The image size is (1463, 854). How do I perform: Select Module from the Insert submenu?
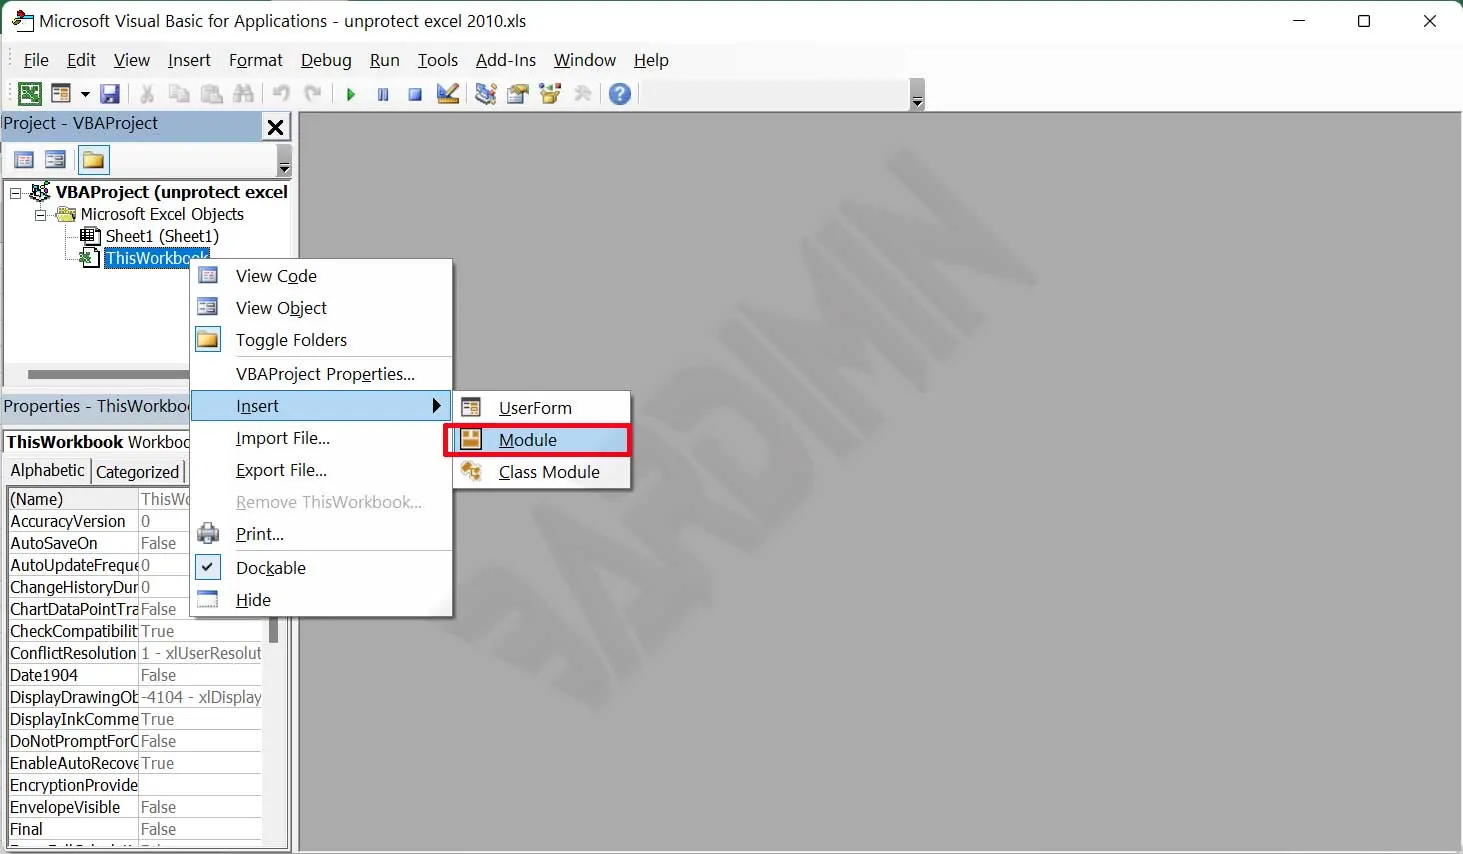point(528,440)
